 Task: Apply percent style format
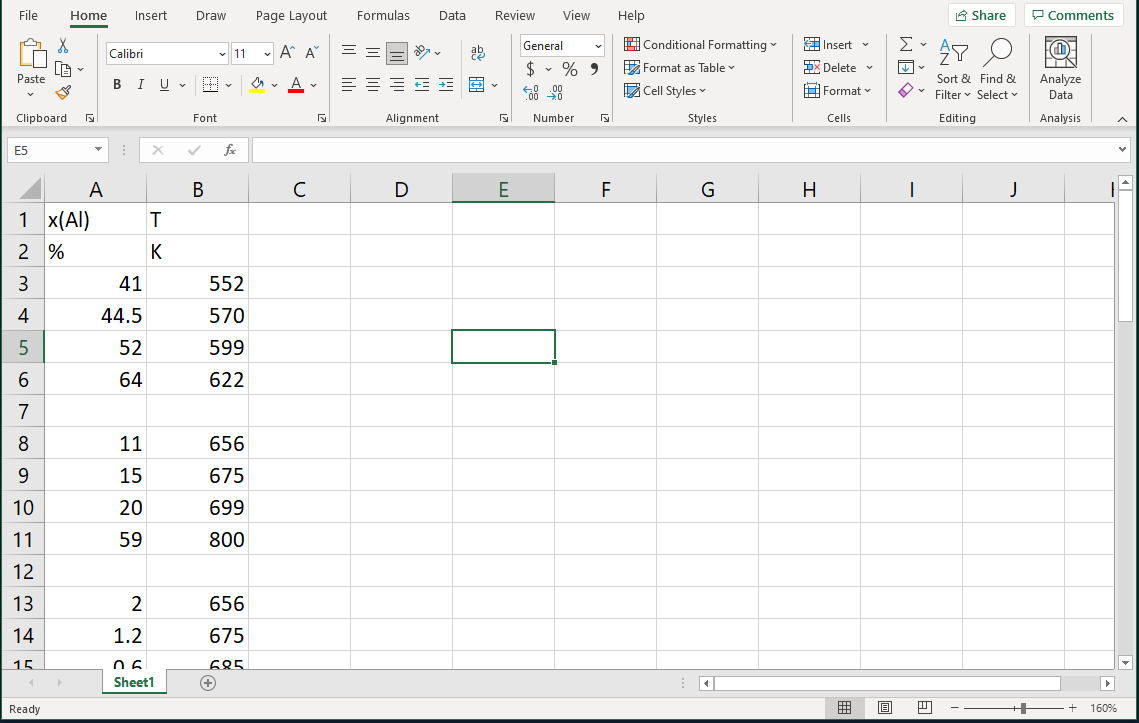569,69
